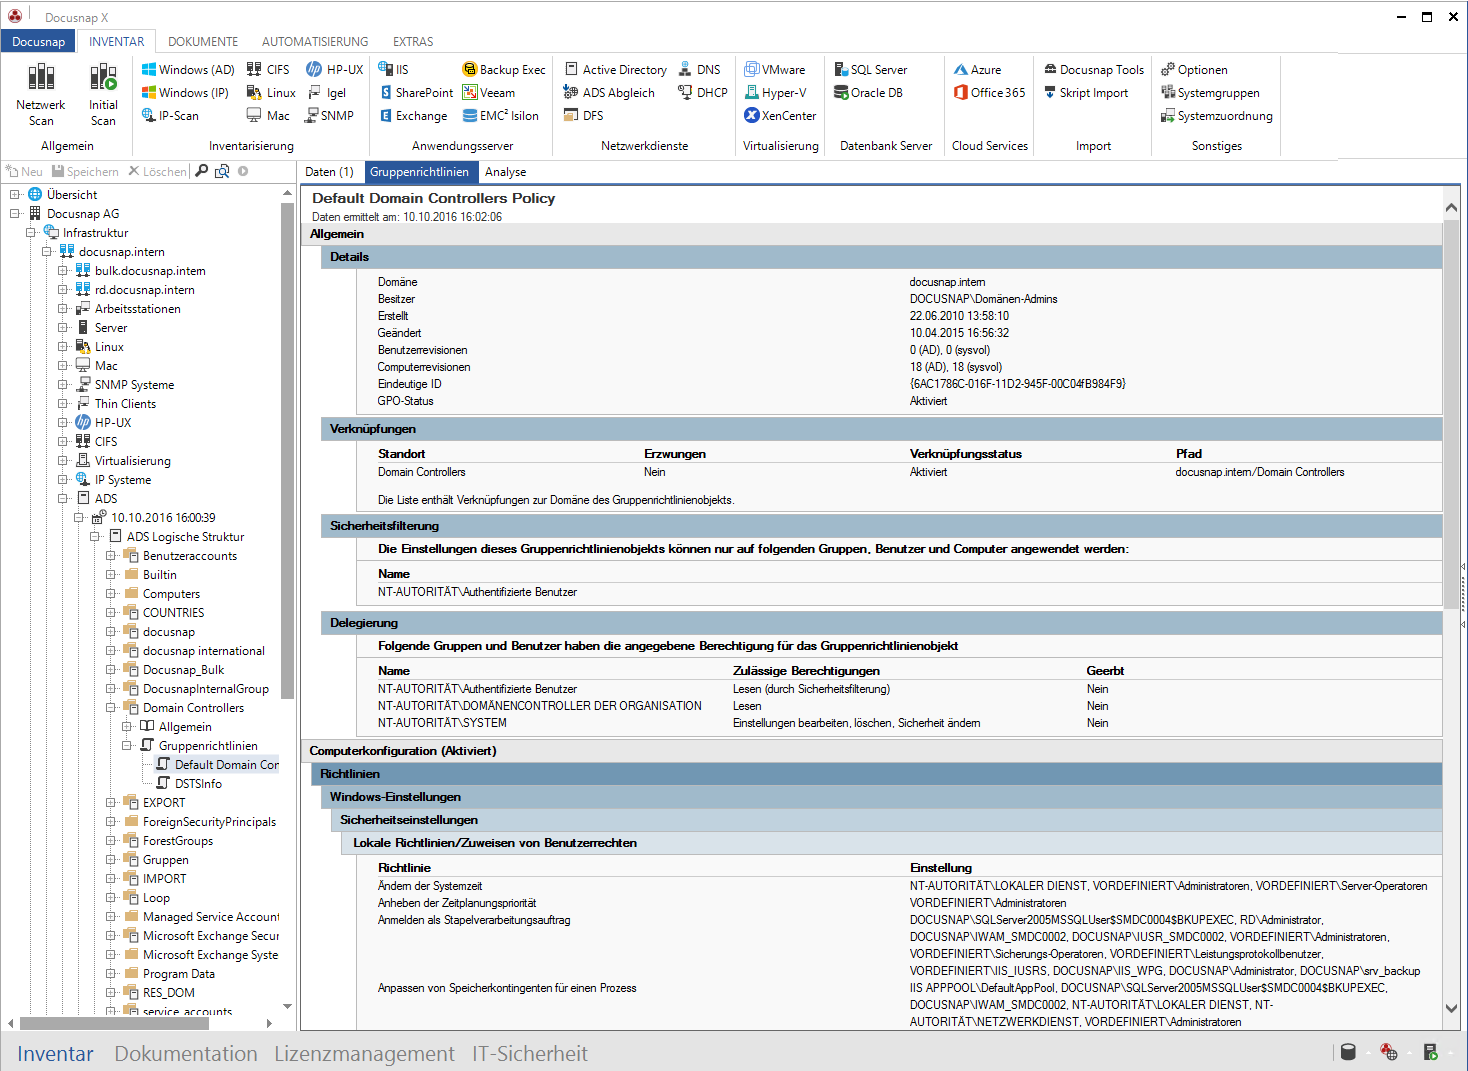The width and height of the screenshot is (1468, 1071).
Task: Open DFS network service scan
Action: [584, 116]
